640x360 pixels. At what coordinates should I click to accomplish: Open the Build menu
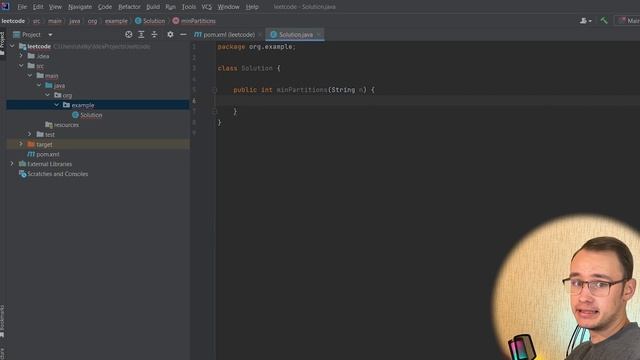(x=153, y=7)
